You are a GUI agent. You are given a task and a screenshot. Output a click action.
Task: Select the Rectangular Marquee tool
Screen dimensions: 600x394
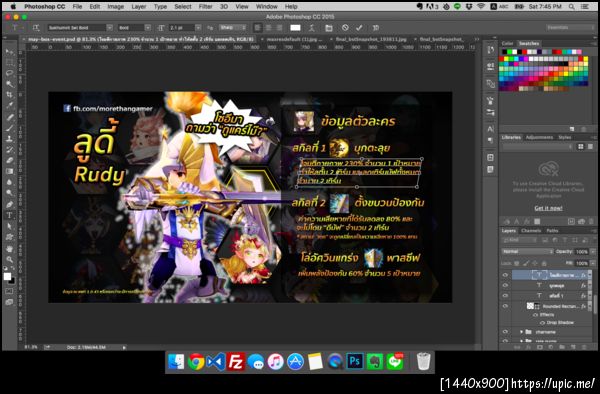pos(10,62)
